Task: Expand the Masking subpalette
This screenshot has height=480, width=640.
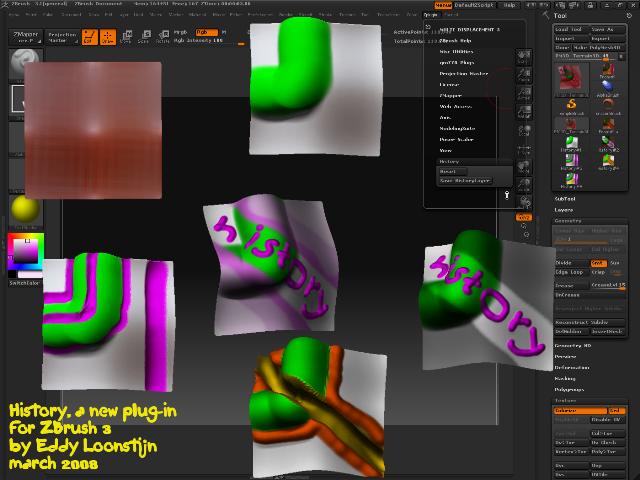Action: click(x=565, y=379)
